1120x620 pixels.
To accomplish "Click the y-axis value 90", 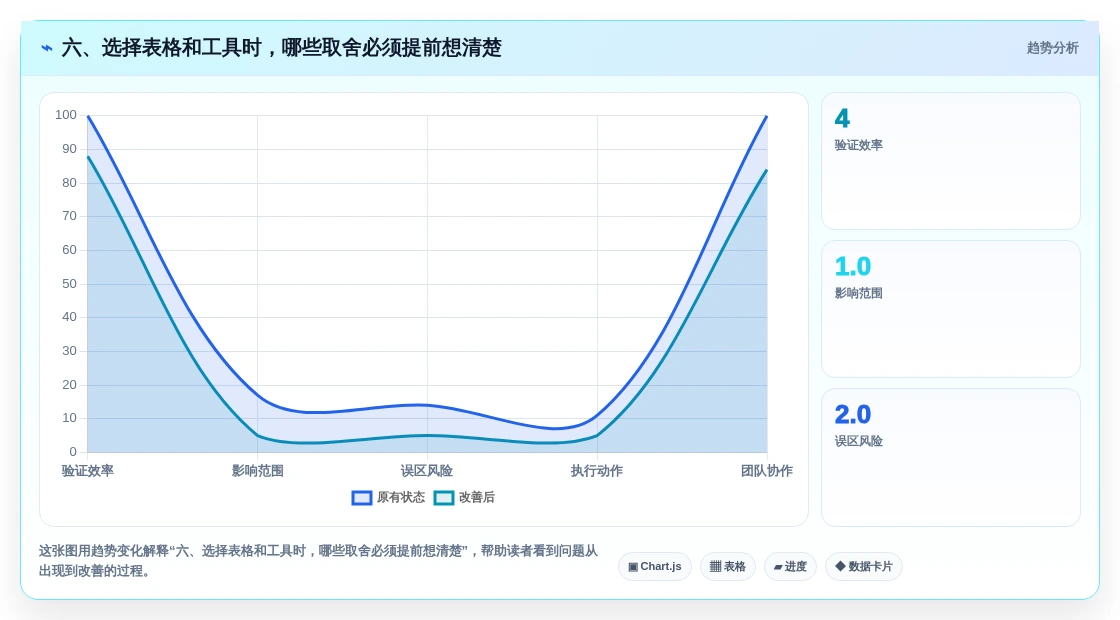I will (x=69, y=149).
